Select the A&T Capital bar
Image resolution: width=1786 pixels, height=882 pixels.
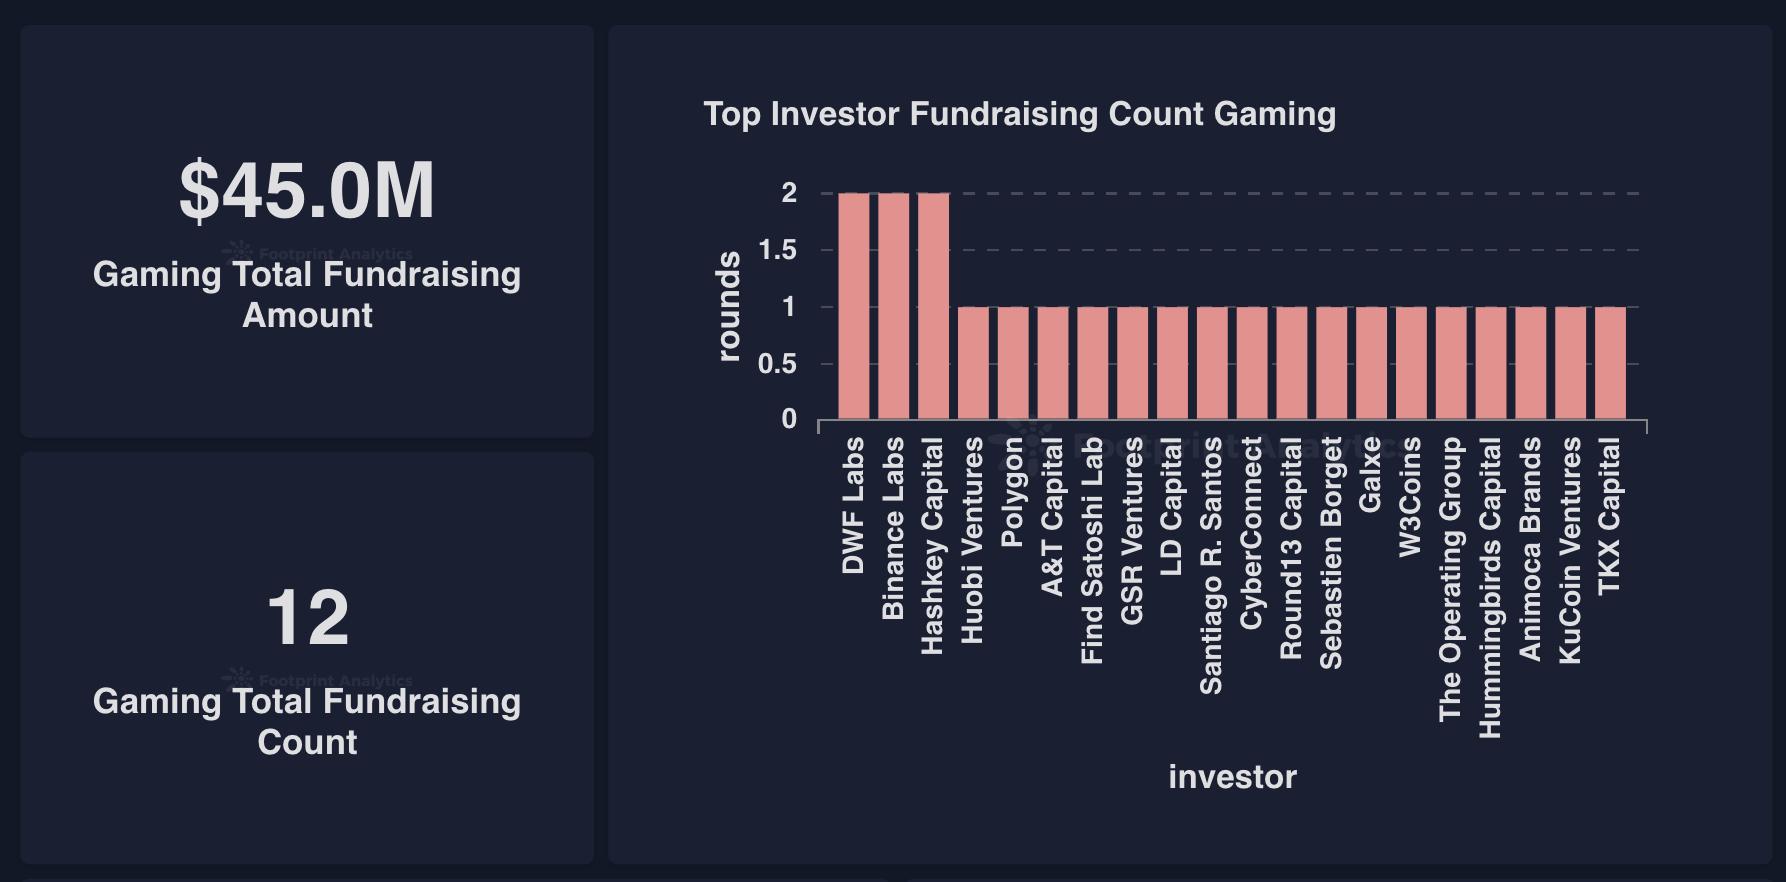1053,363
